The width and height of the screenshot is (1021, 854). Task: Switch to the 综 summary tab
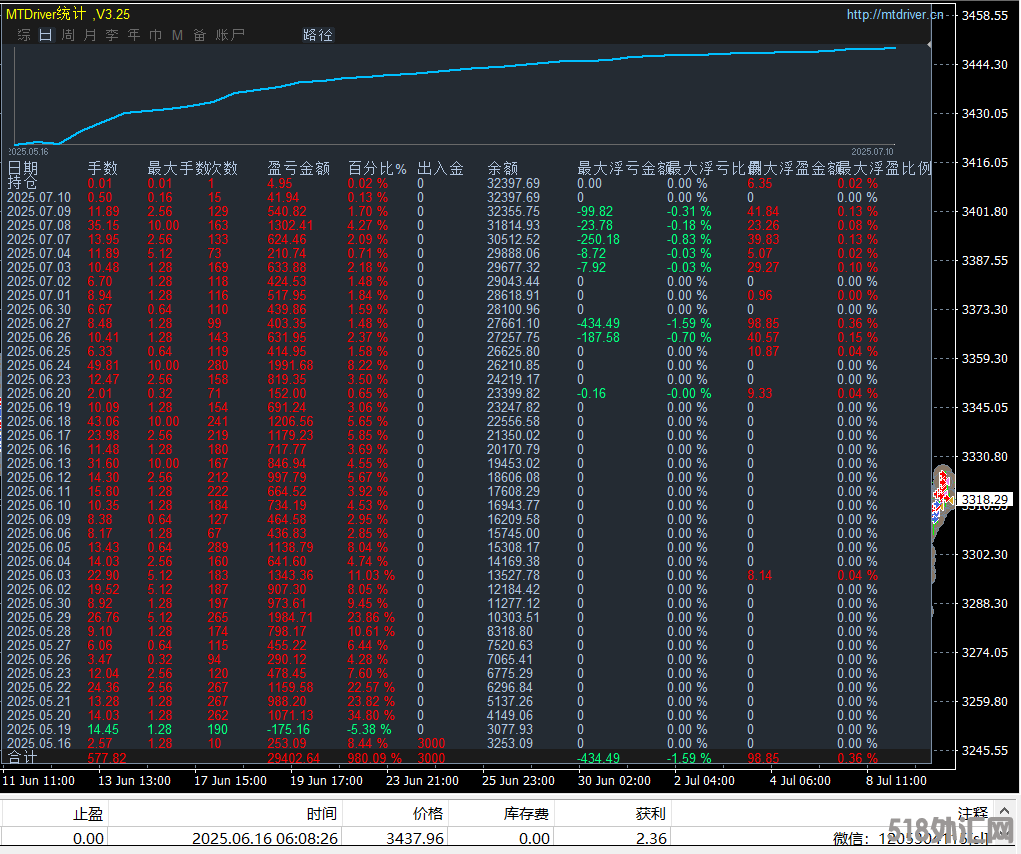click(x=24, y=34)
